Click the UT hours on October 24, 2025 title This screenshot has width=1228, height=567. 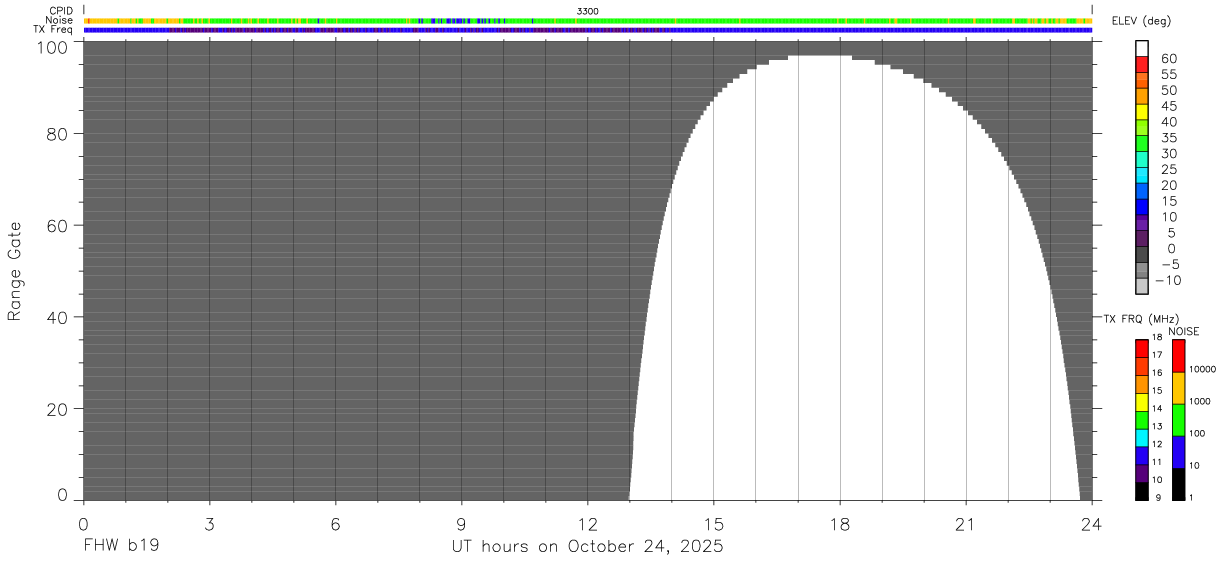point(587,547)
